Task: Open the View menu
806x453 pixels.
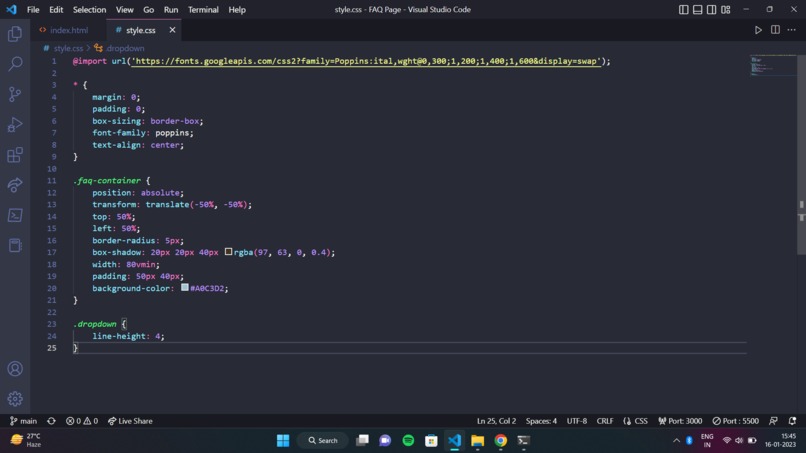Action: [124, 10]
